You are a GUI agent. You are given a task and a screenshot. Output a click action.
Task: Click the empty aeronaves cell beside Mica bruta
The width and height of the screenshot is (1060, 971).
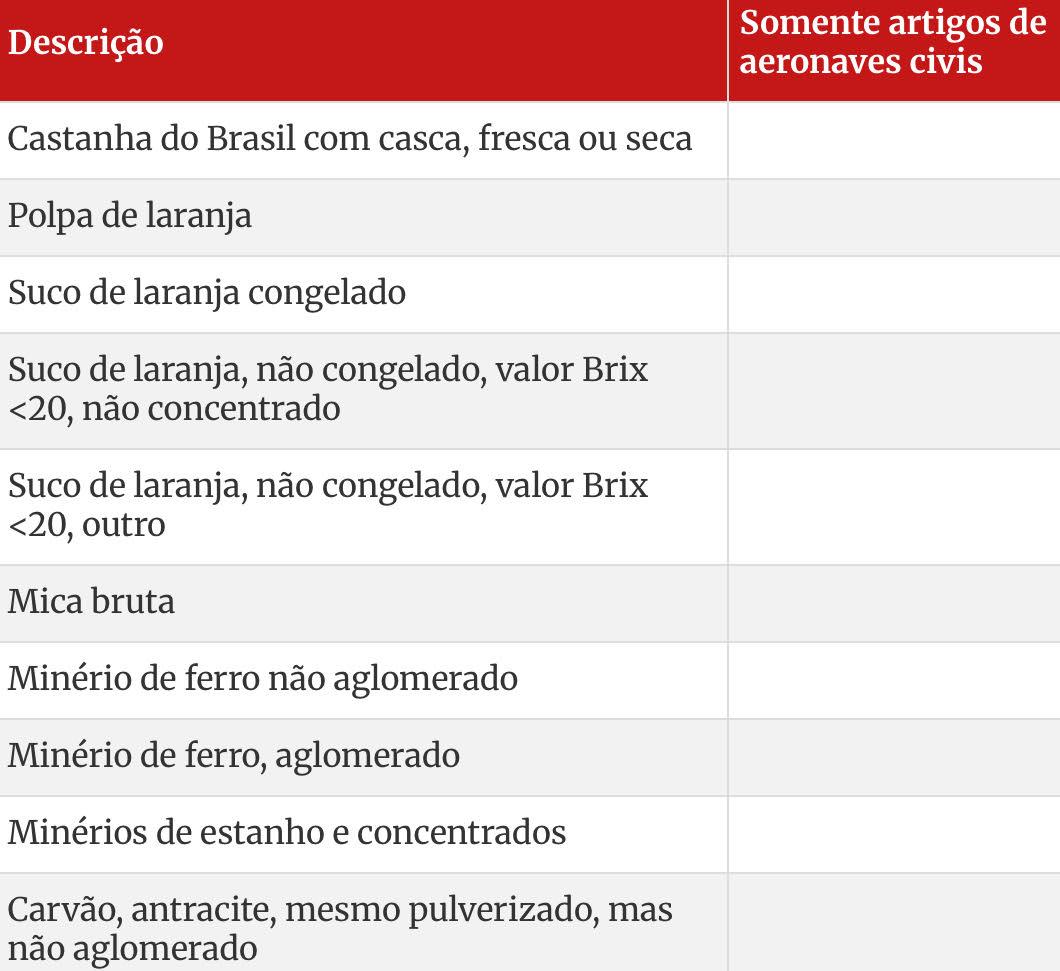[x=893, y=602]
